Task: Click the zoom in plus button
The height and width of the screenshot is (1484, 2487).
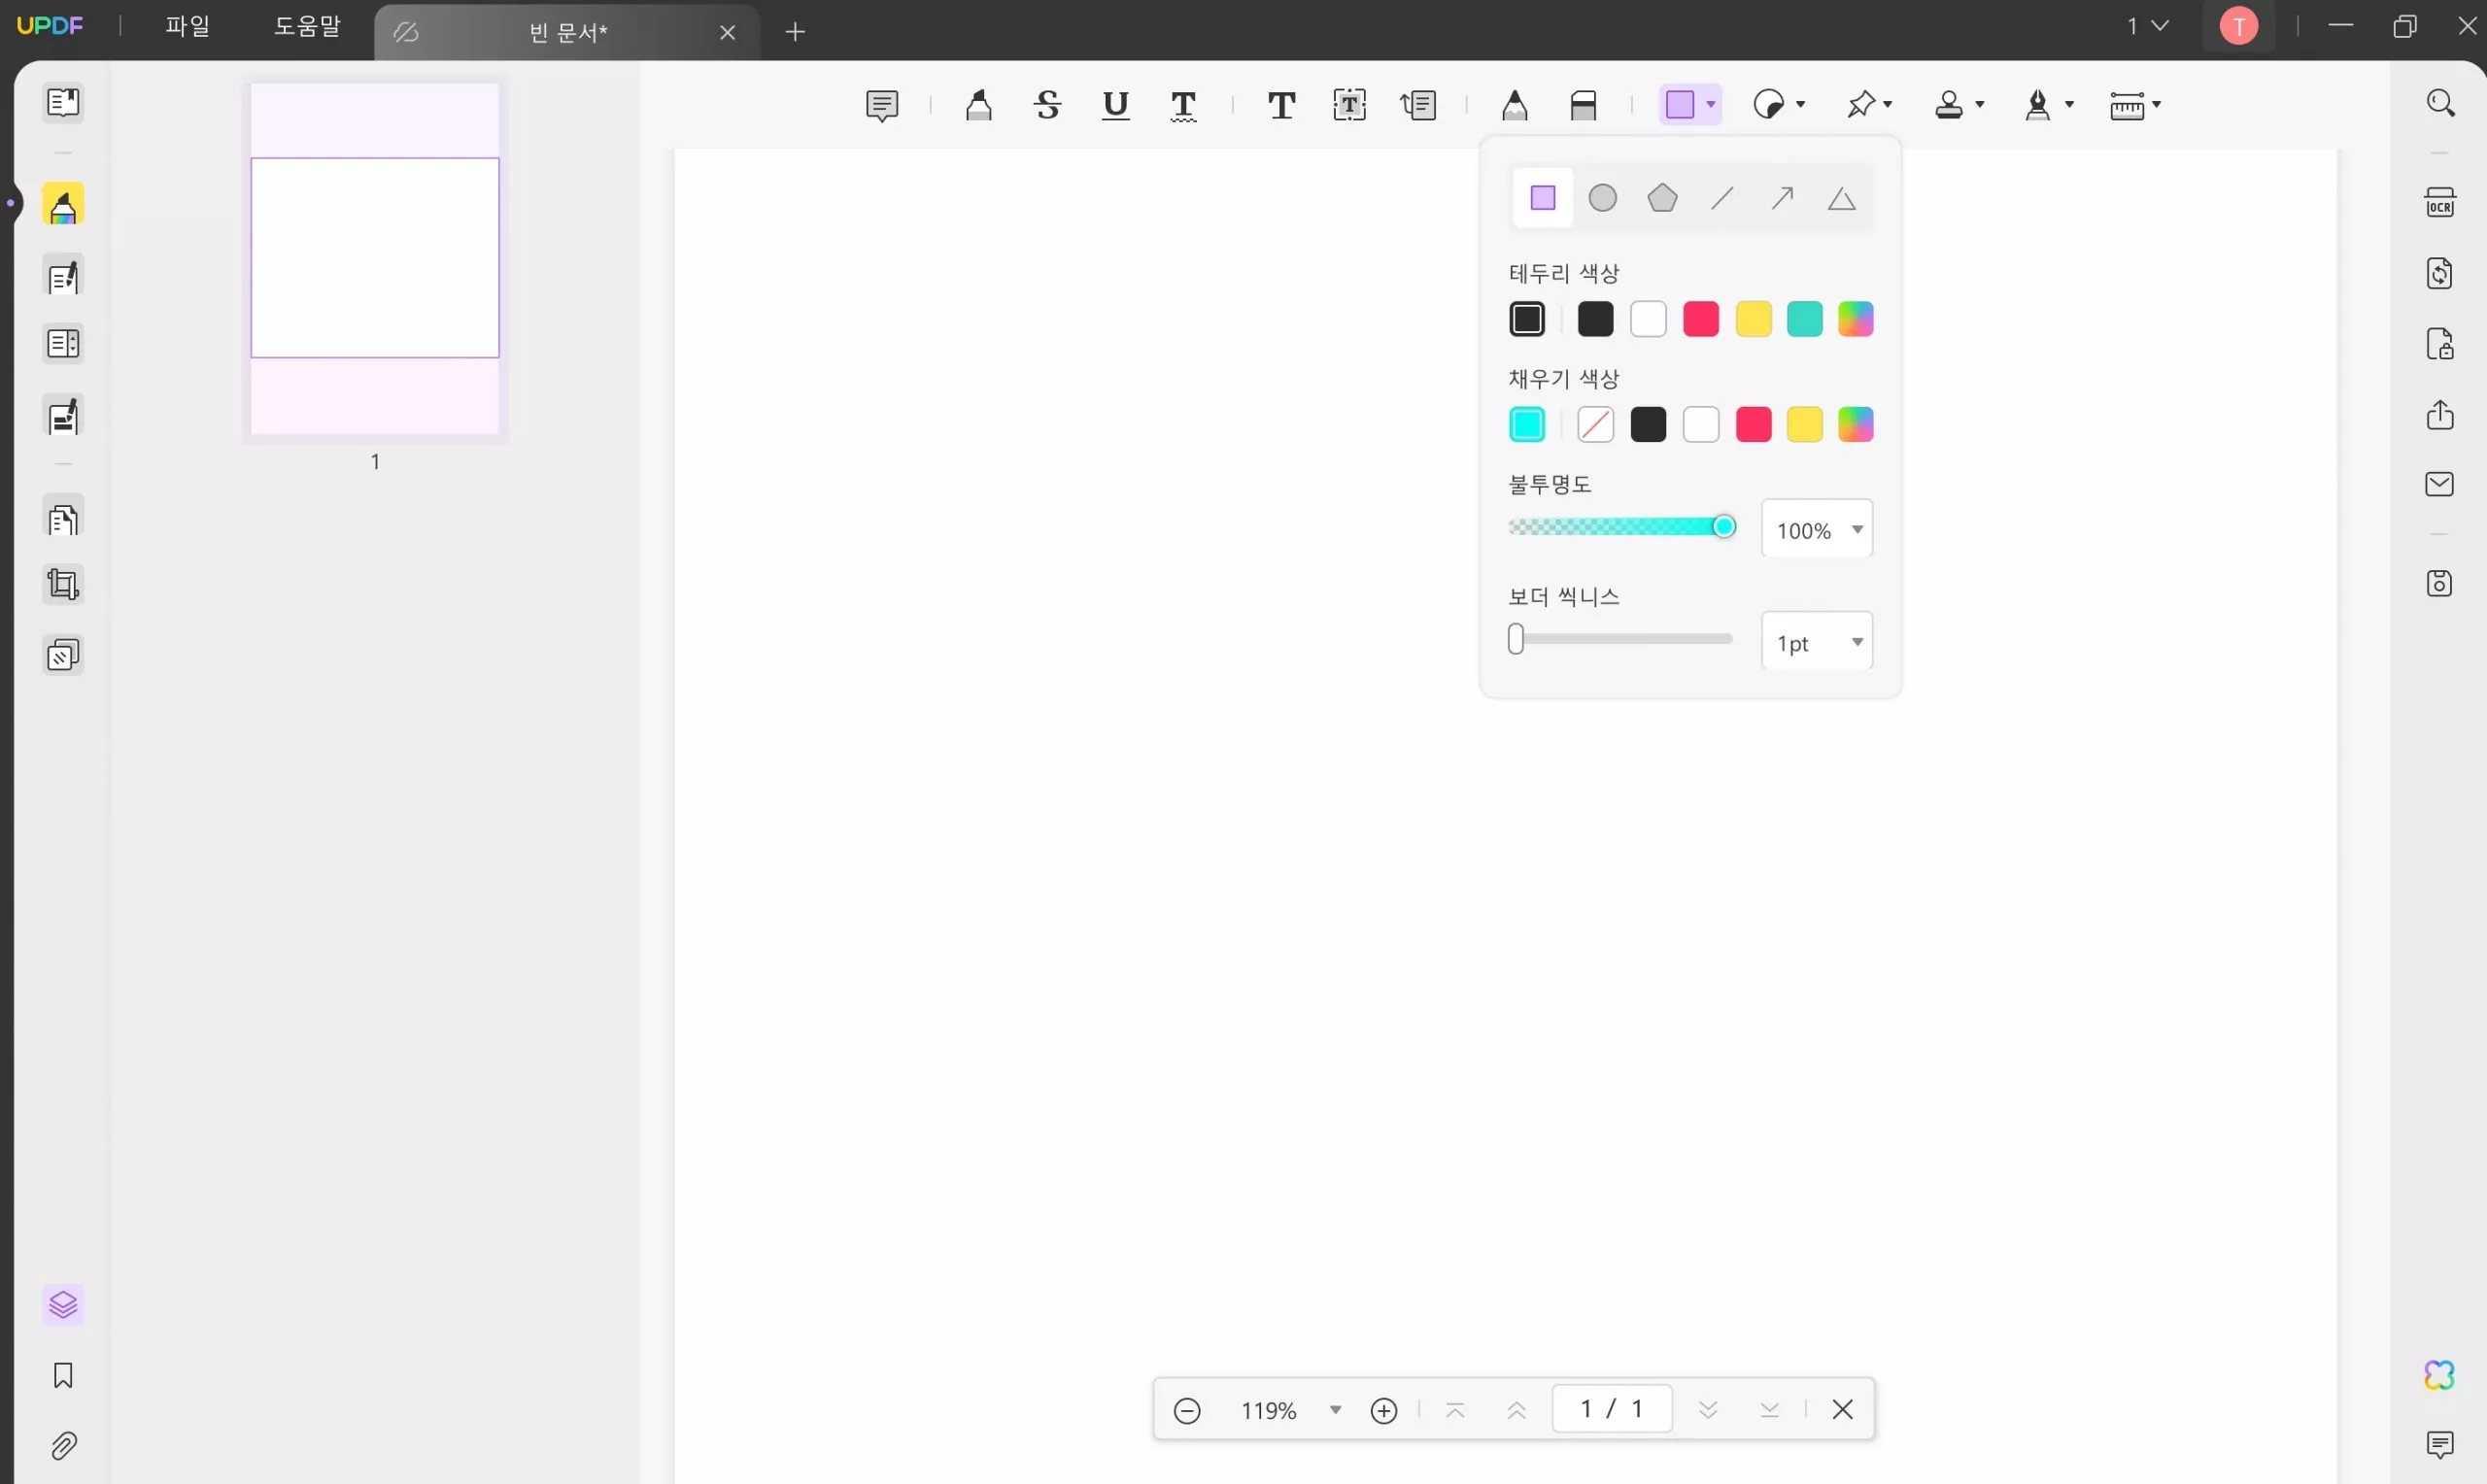Action: point(1384,1410)
